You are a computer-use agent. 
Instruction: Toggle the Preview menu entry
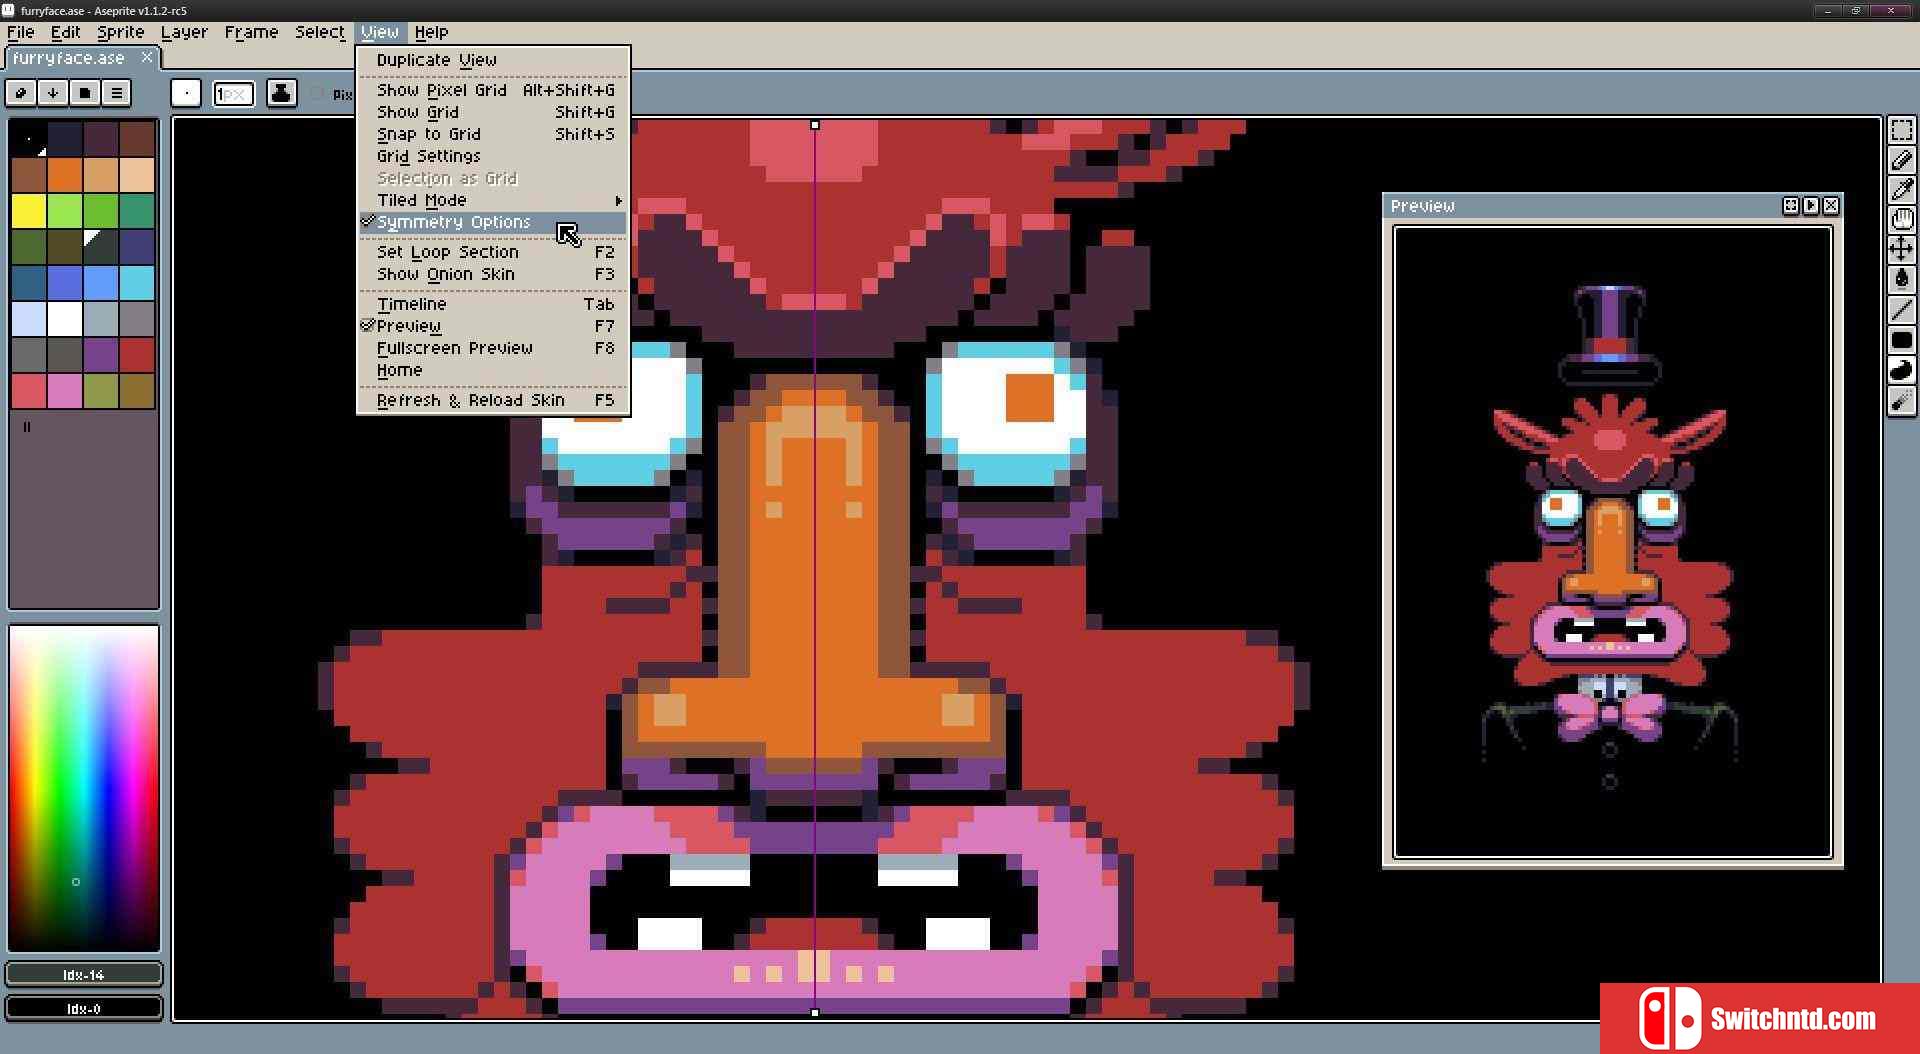pos(493,326)
